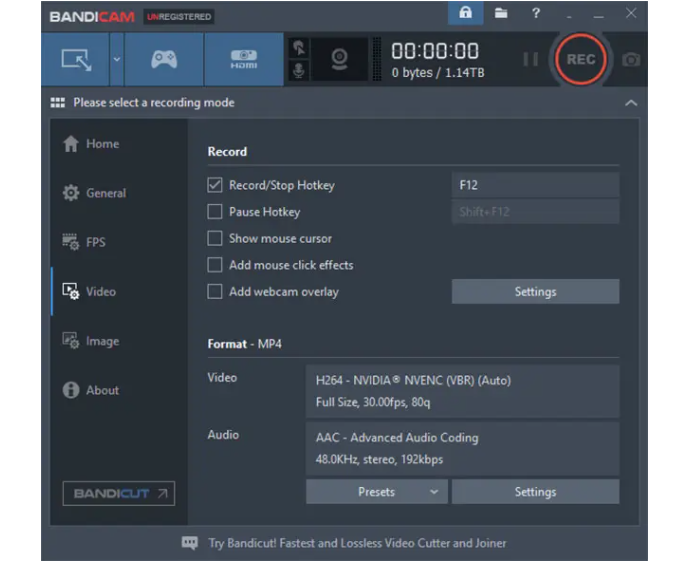Open screen recording mode dropdown arrow
This screenshot has height=562, width=700.
point(117,59)
